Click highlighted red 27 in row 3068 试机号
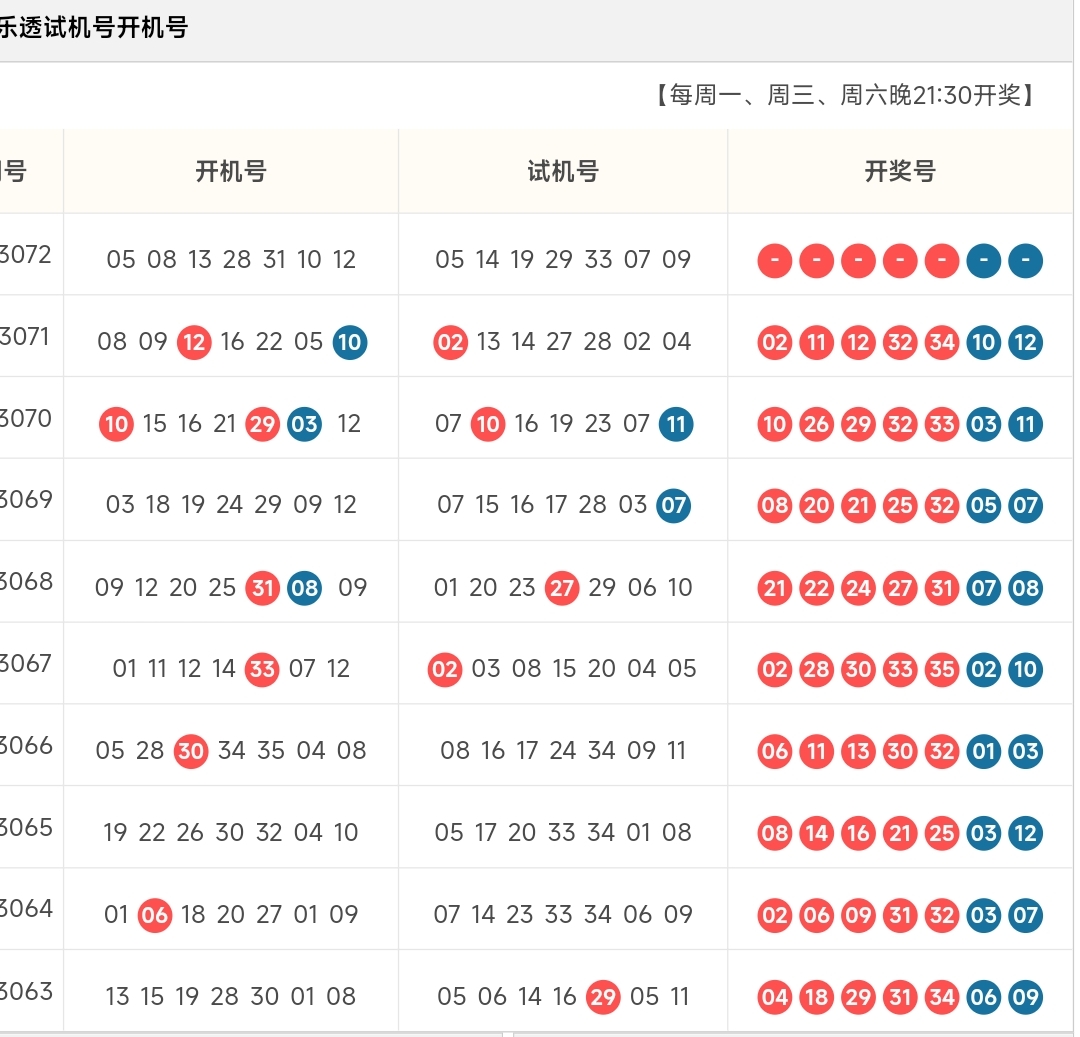The height and width of the screenshot is (1037, 1080). pyautogui.click(x=562, y=588)
